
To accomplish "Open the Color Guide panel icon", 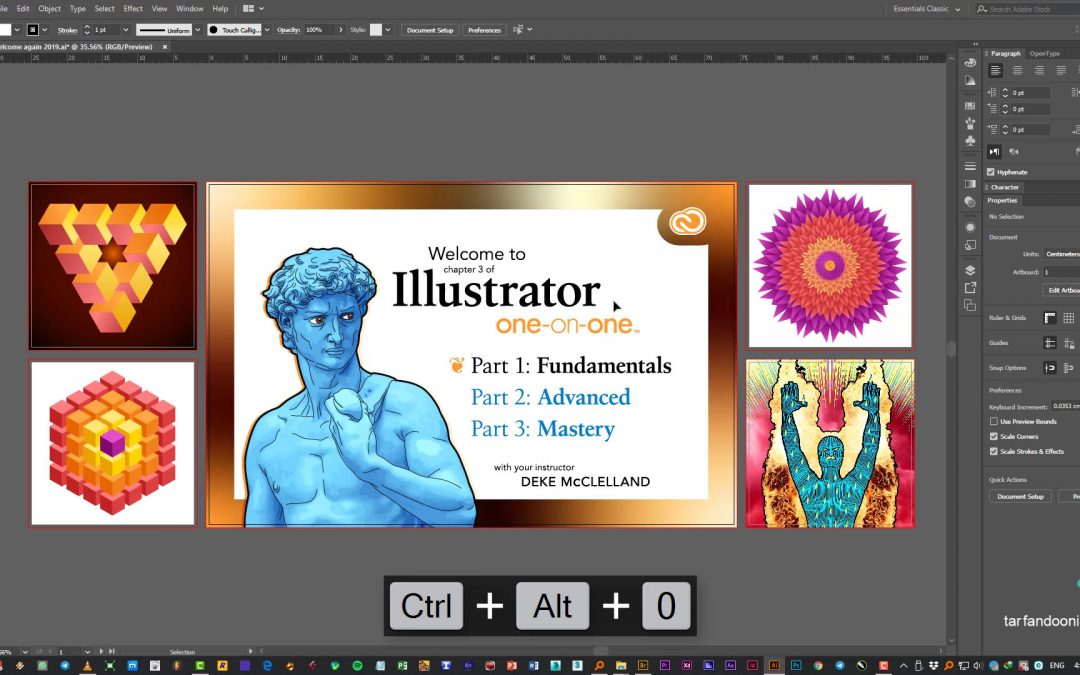I will (970, 80).
